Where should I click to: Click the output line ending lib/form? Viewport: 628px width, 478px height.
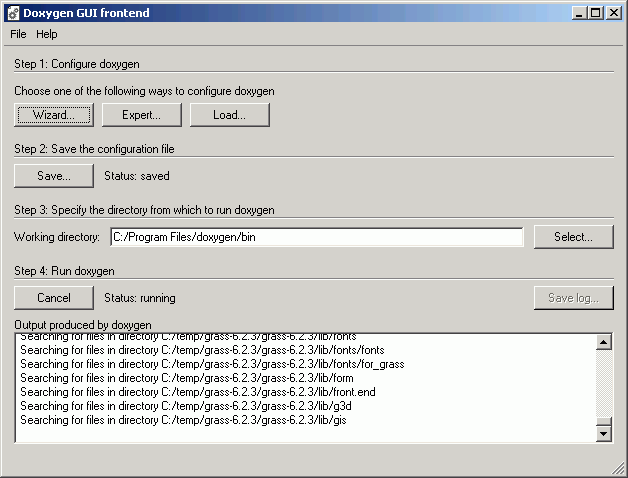(187, 378)
